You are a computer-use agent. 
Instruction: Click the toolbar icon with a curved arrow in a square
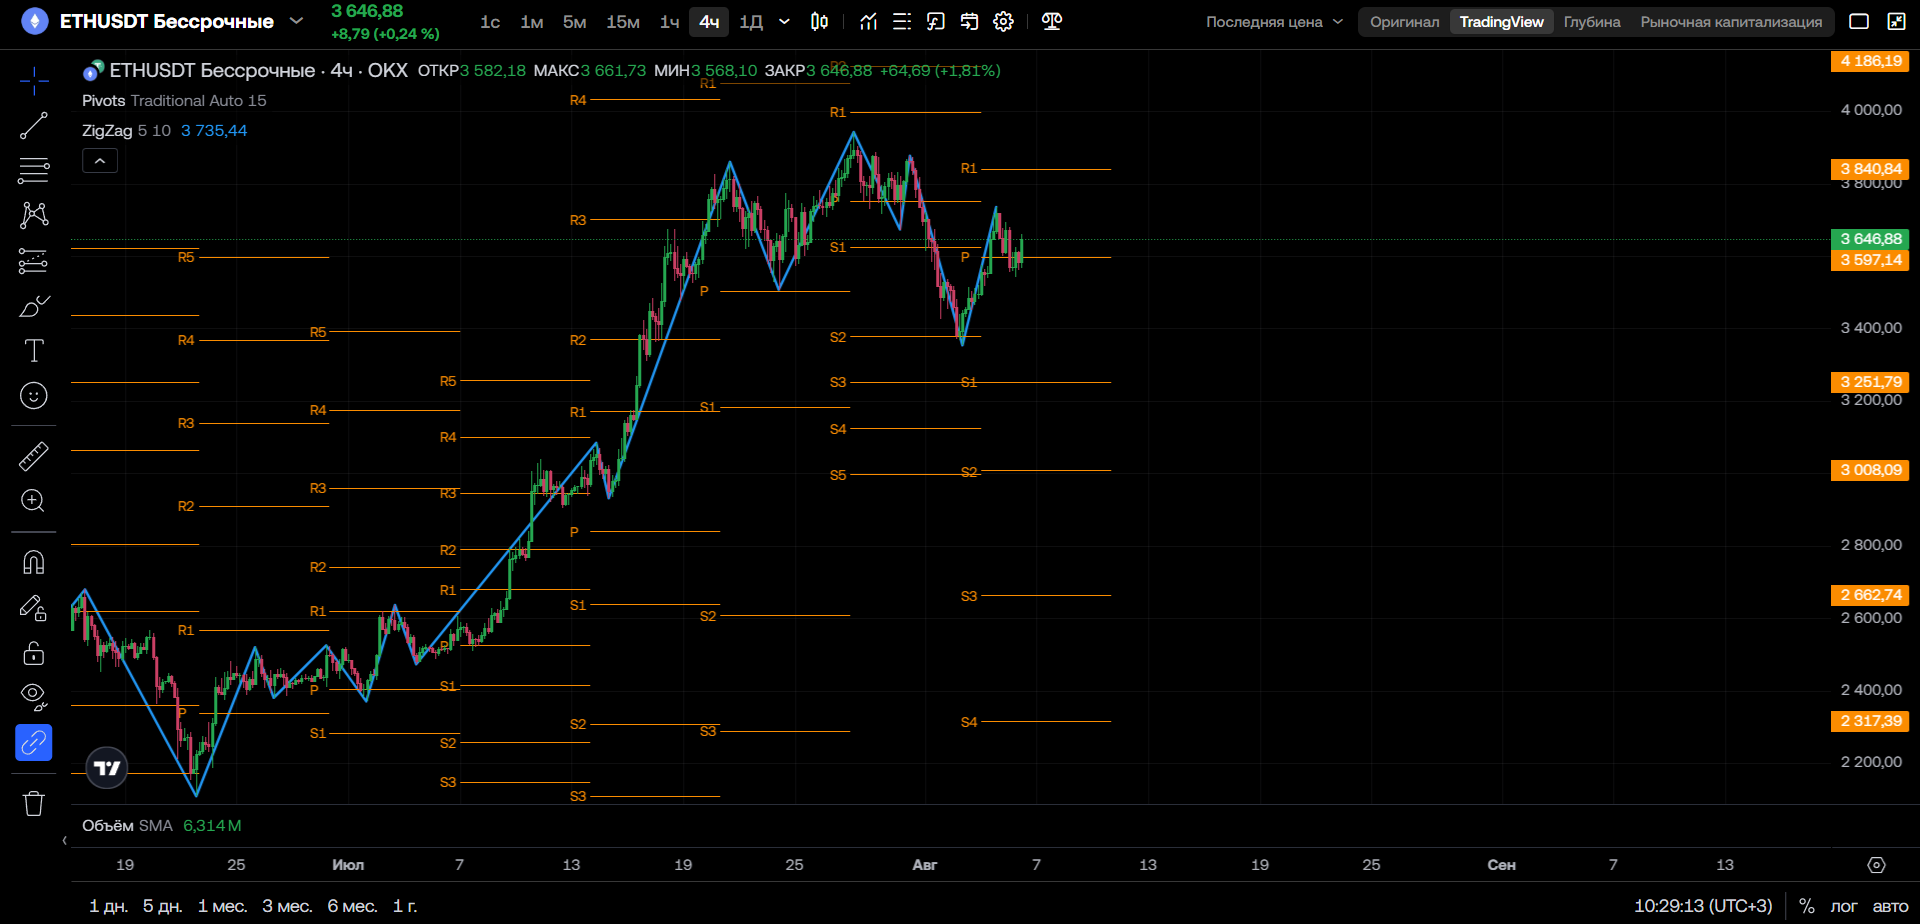[x=936, y=21]
